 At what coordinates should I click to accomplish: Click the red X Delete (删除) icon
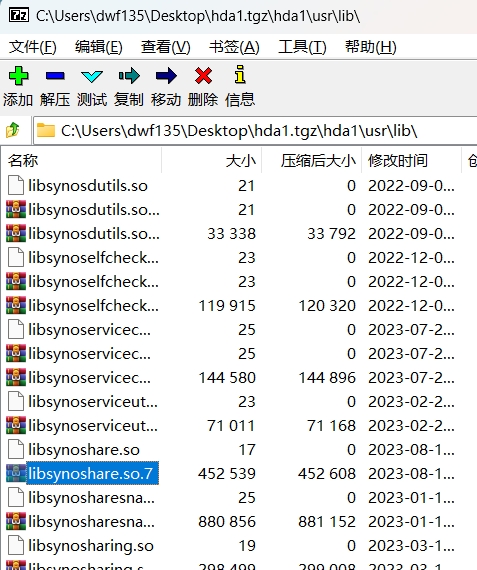pos(203,76)
